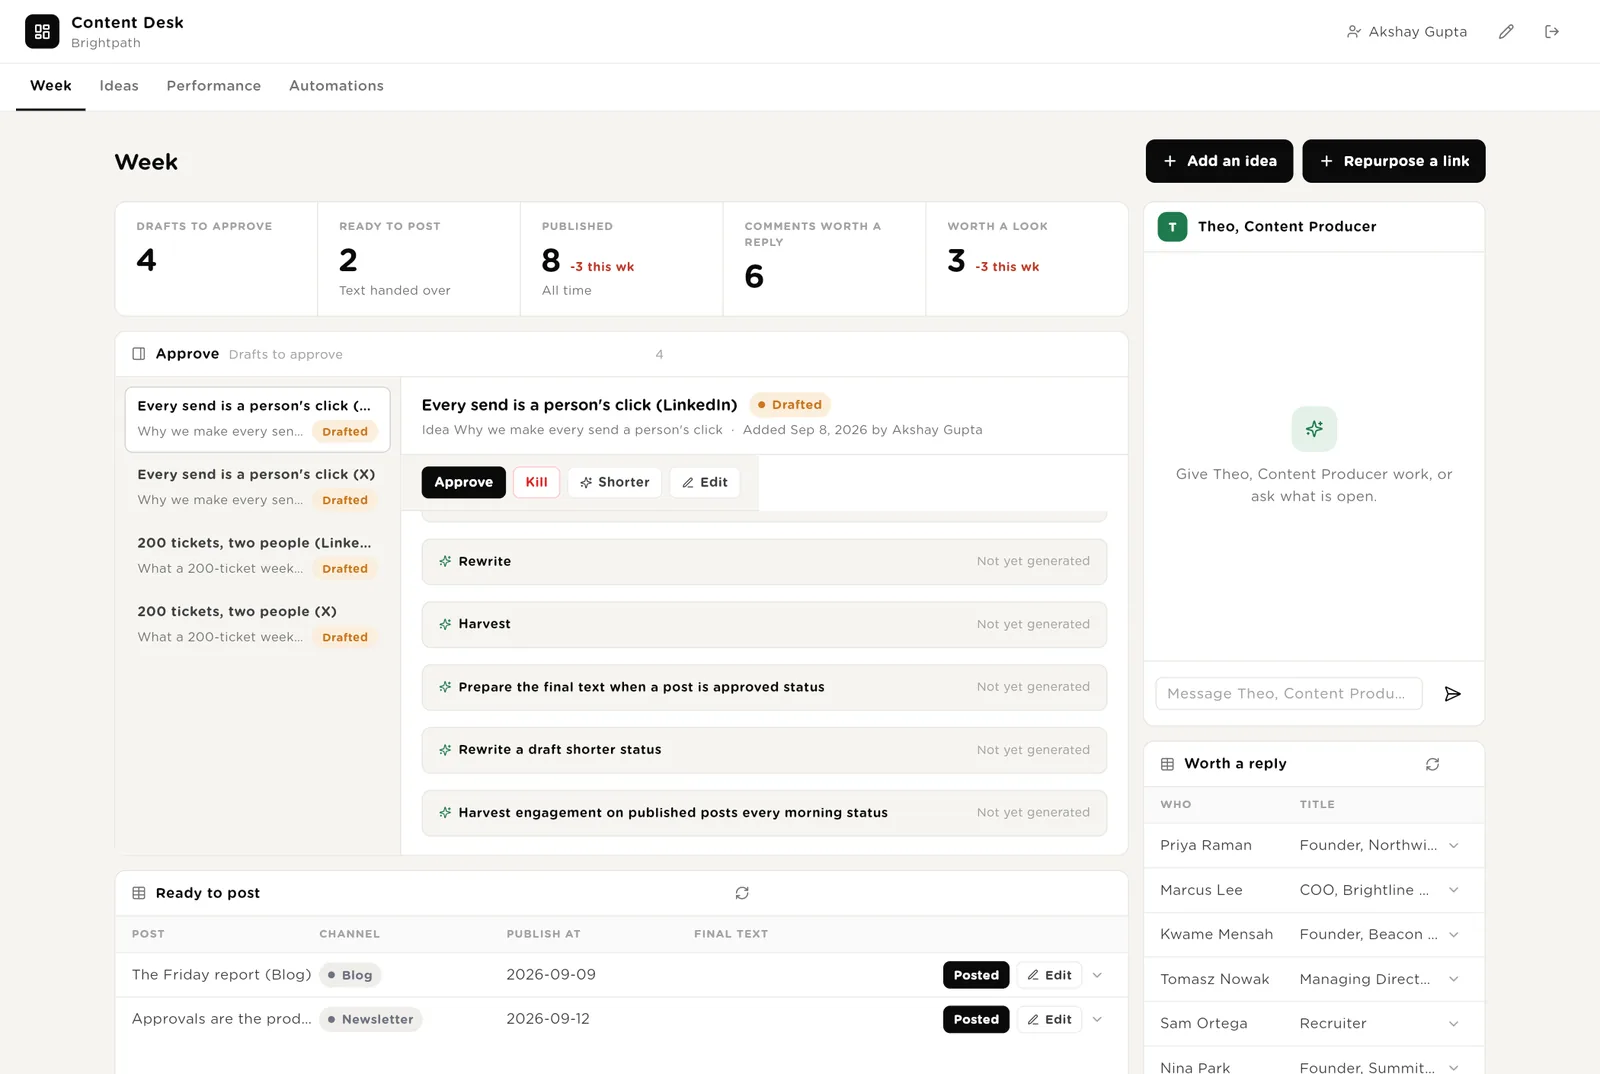Click Posted button for Approvals newsletter row

tap(976, 1019)
